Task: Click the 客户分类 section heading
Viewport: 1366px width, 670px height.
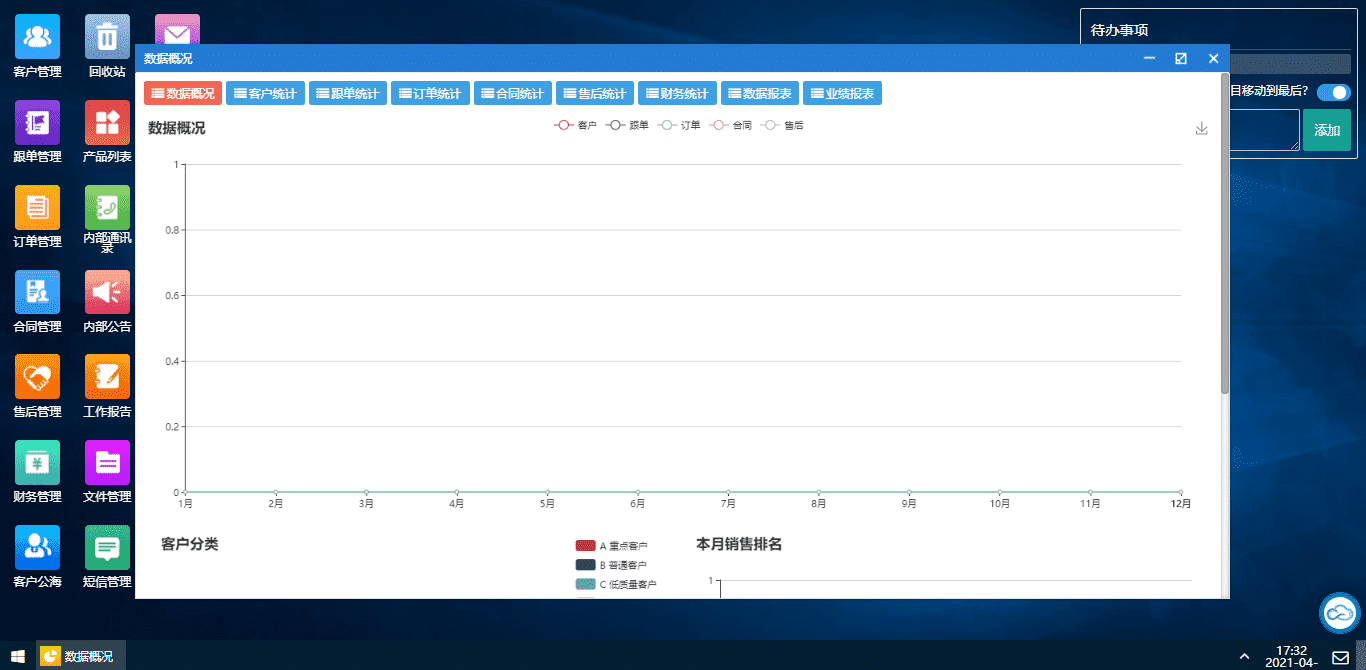Action: (x=190, y=544)
